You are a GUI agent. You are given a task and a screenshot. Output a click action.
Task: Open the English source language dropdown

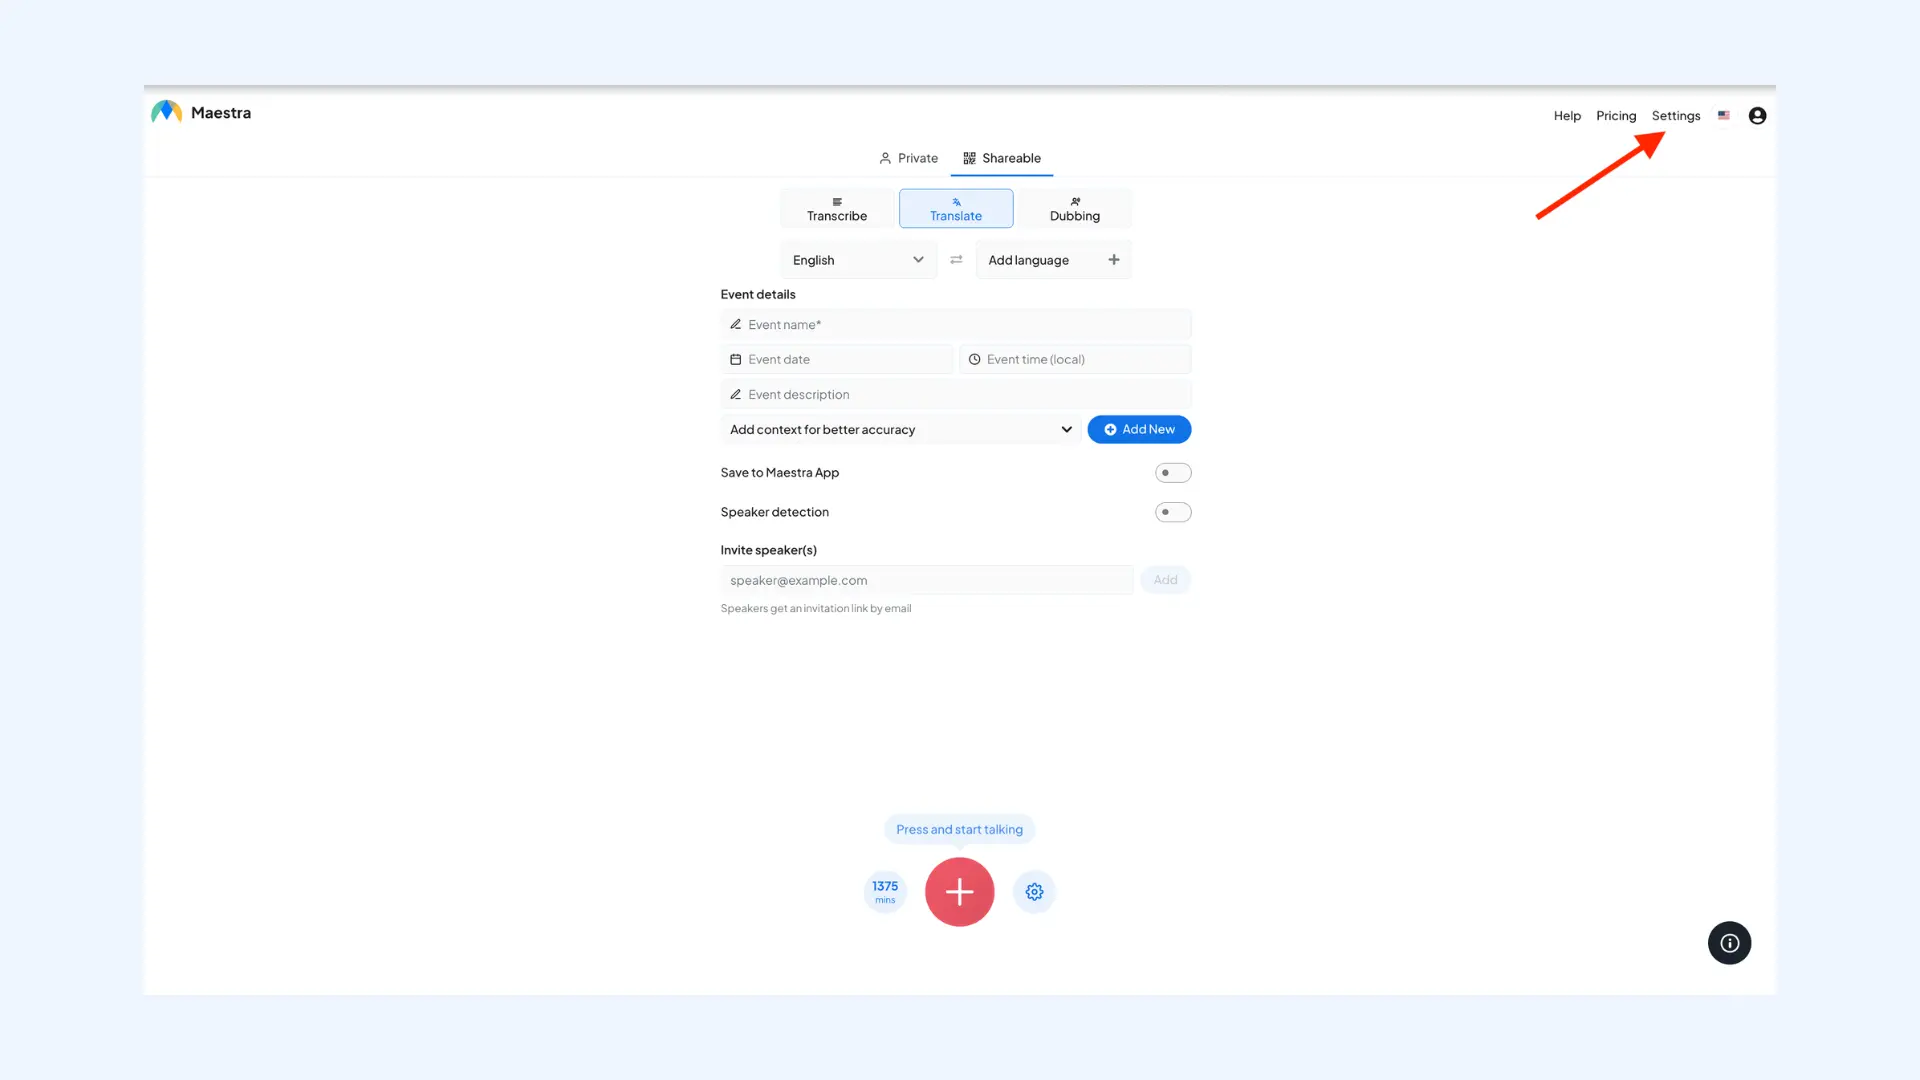tap(857, 259)
